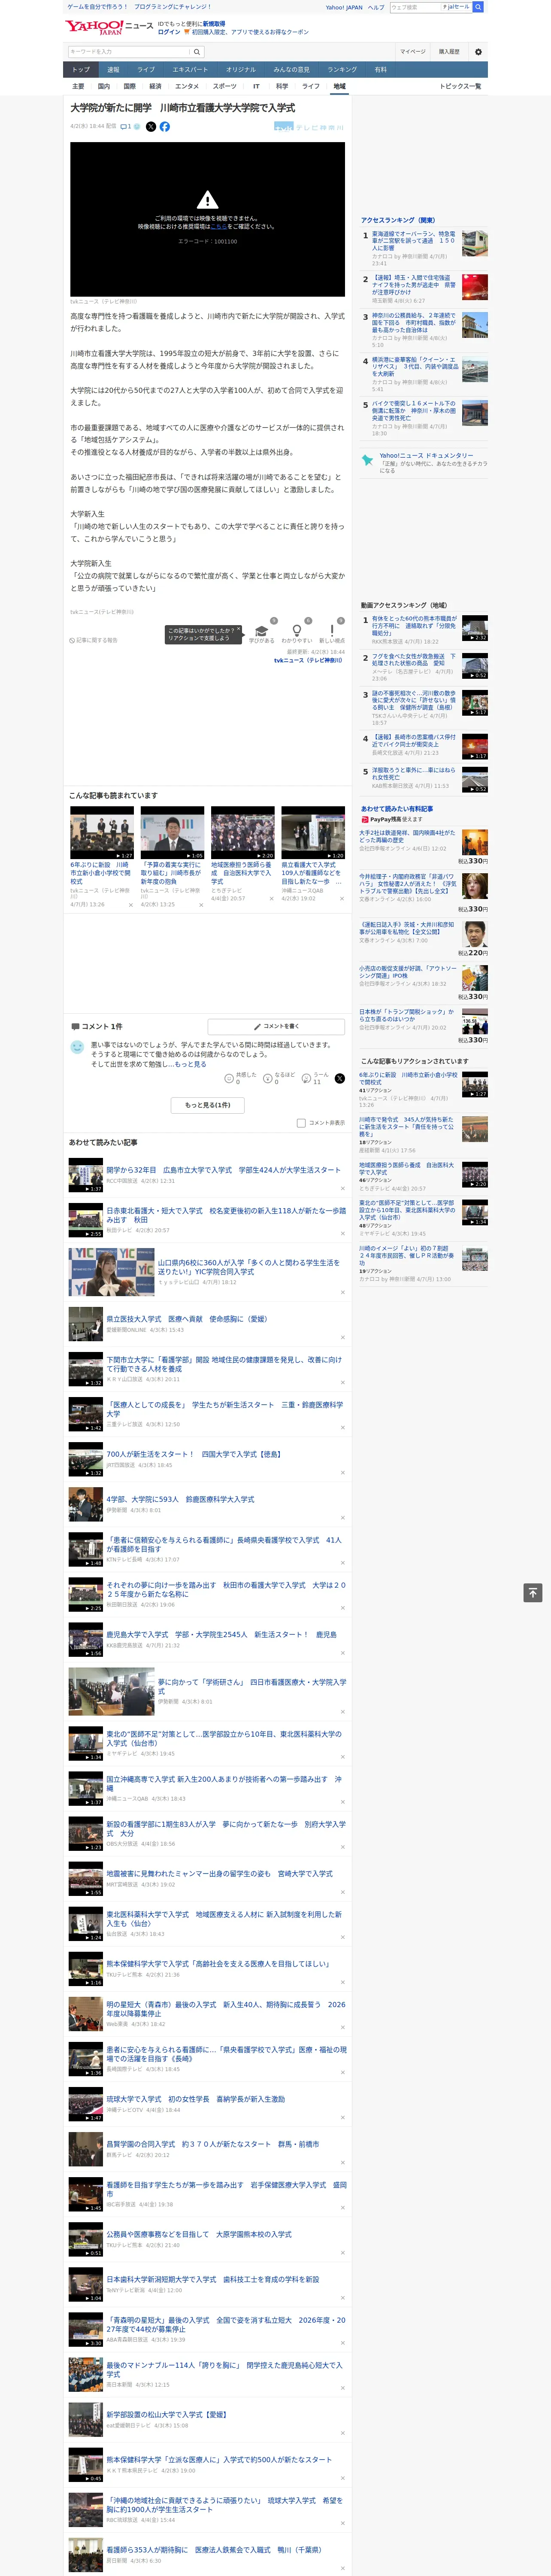
Task: Click the コメントを書く button
Action: tap(277, 1026)
